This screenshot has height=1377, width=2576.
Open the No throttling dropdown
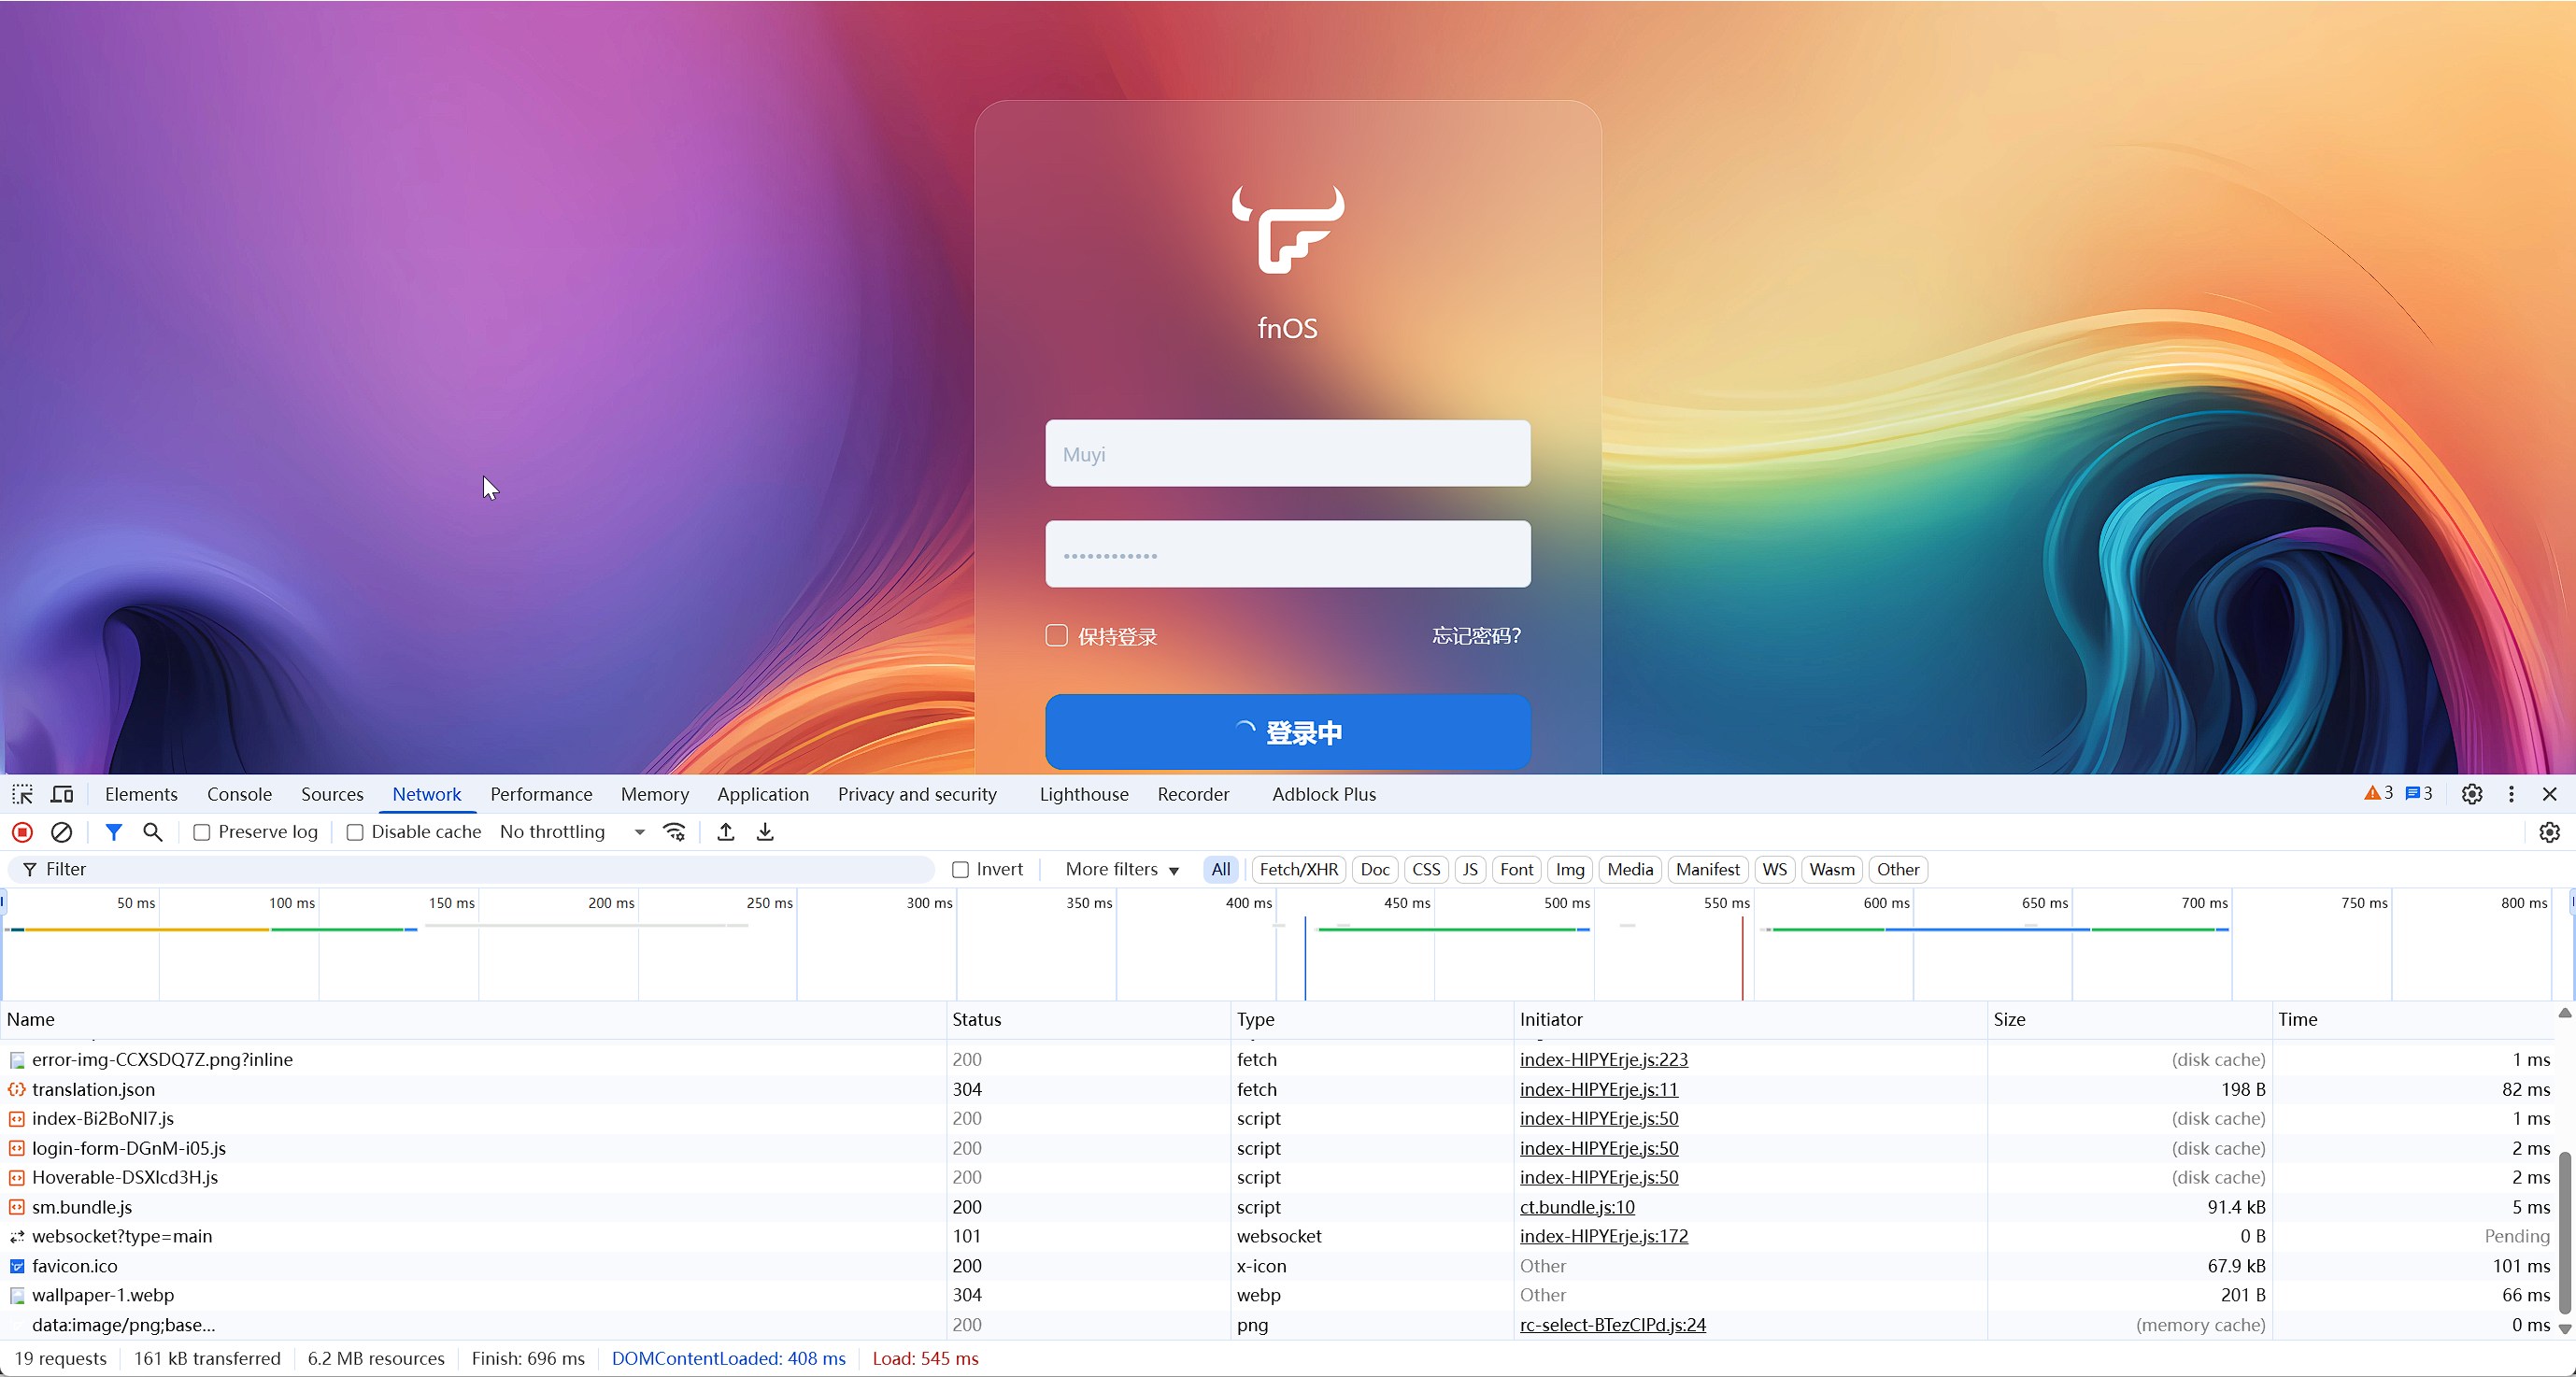572,832
